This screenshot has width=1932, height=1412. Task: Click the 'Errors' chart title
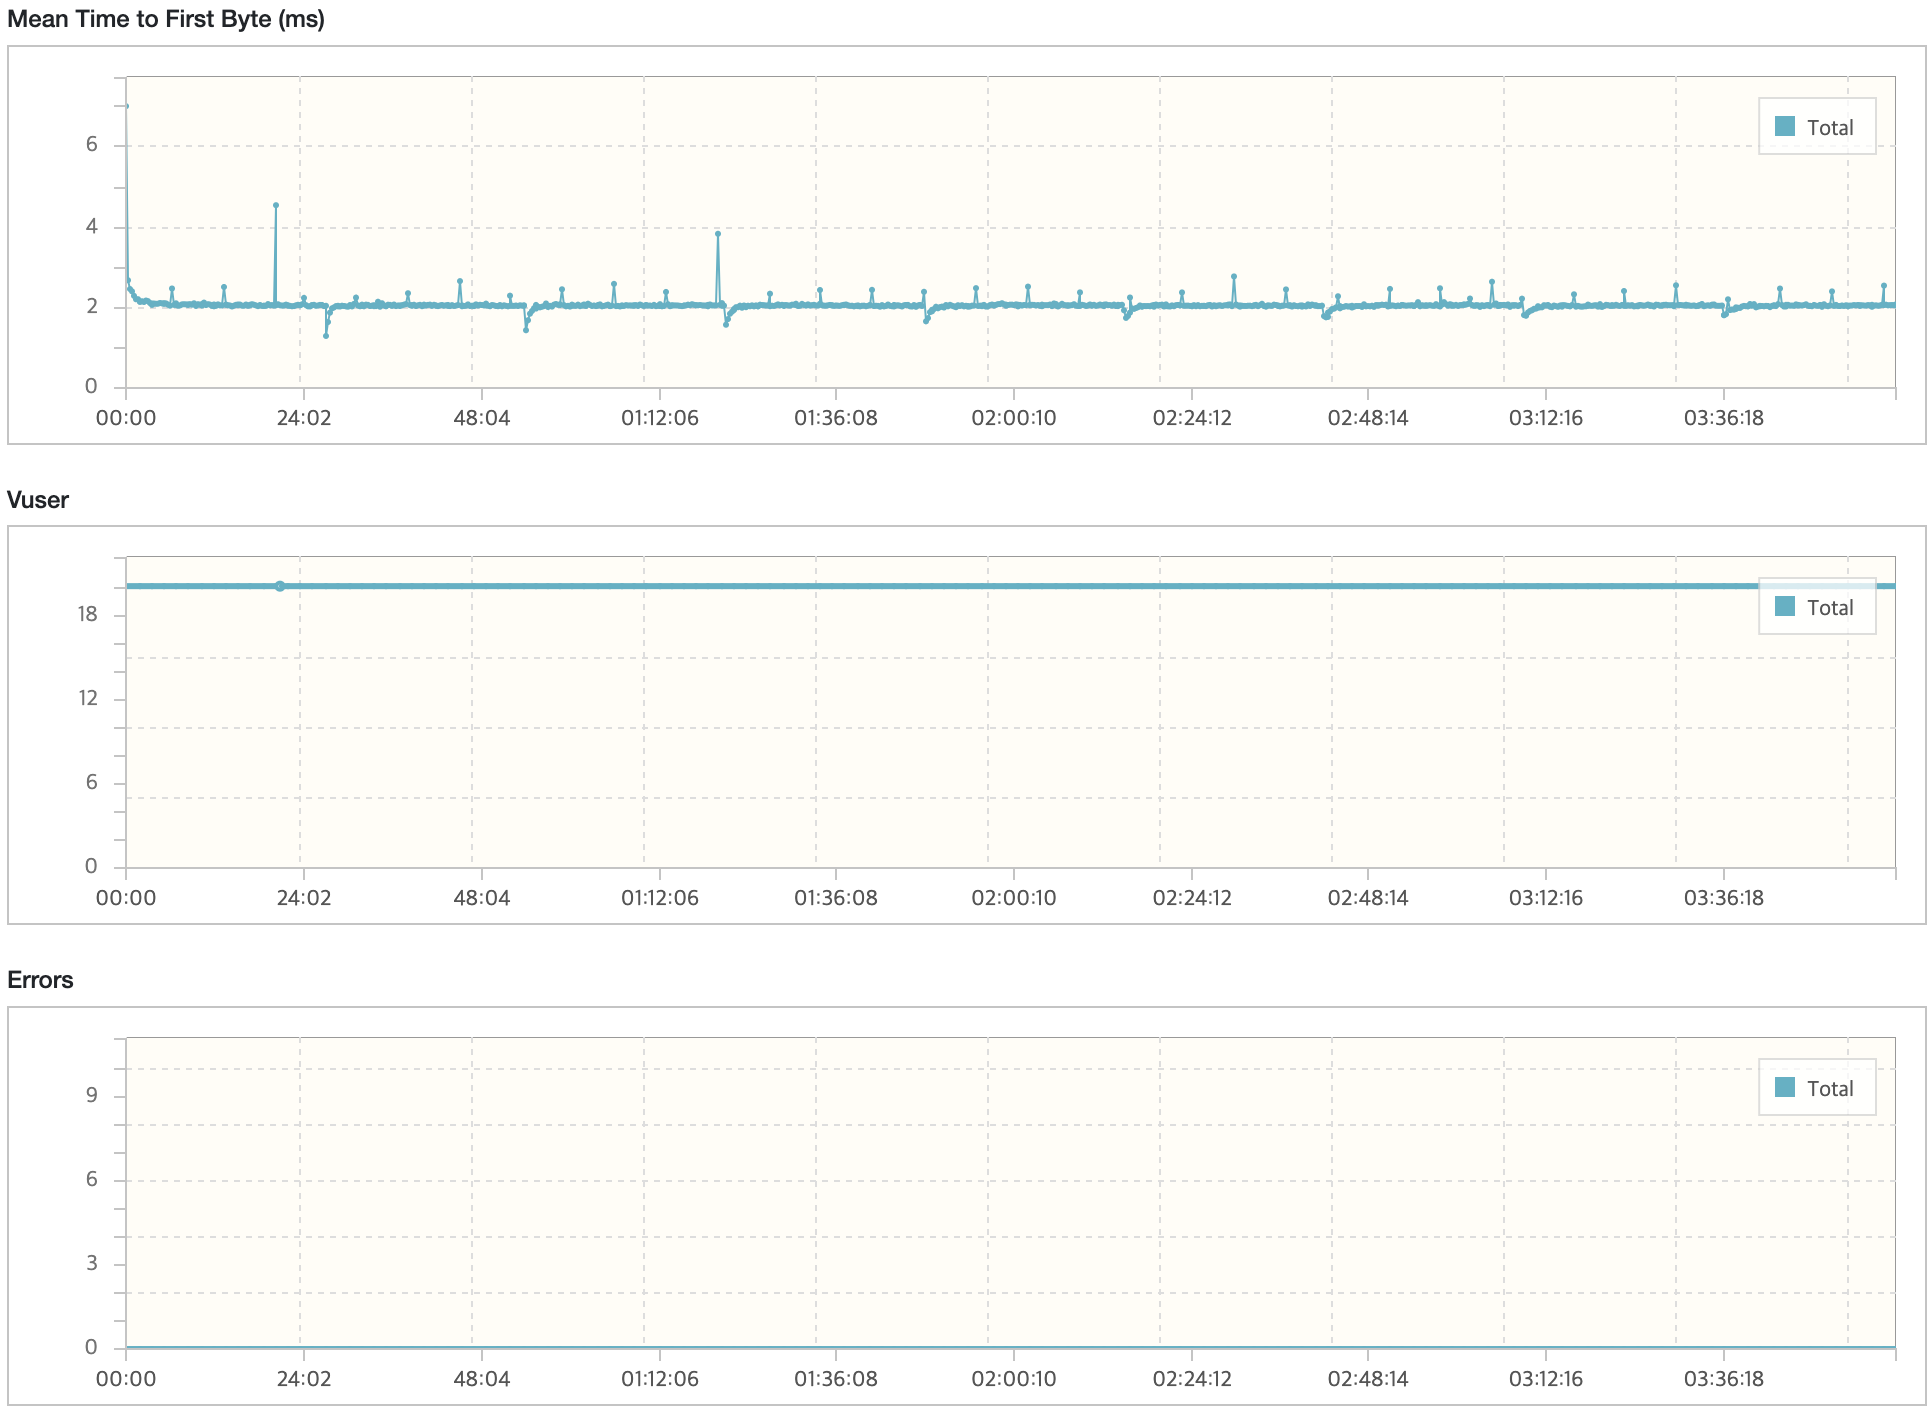click(x=40, y=980)
